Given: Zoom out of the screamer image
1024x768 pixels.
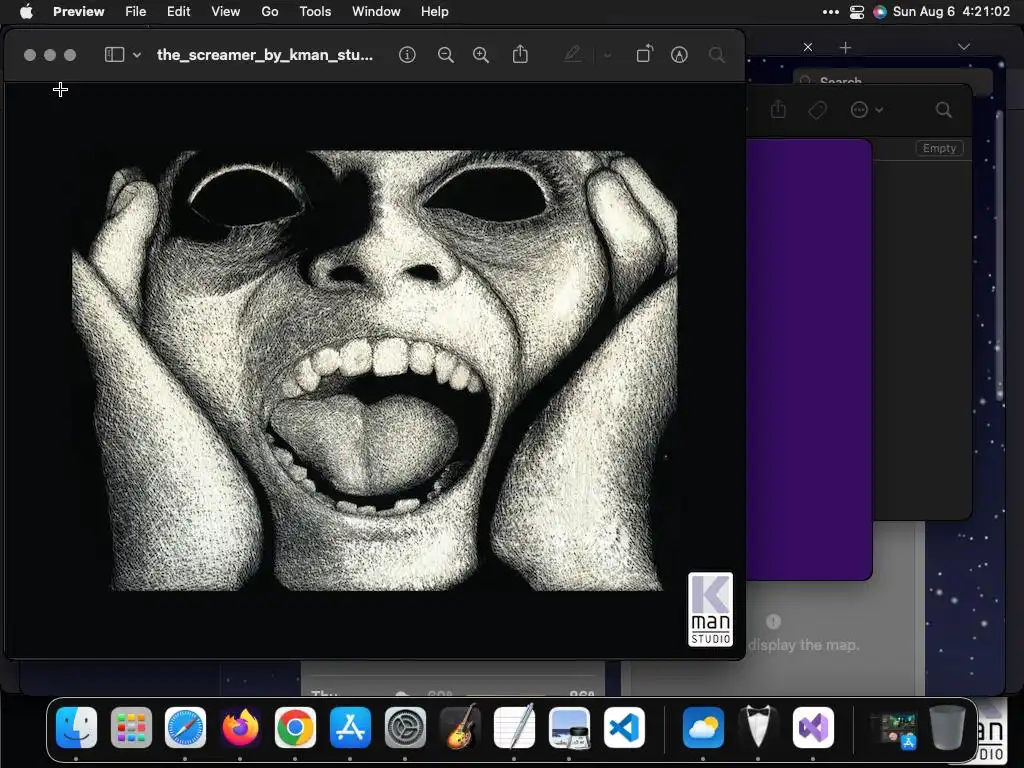Looking at the screenshot, I should [445, 55].
